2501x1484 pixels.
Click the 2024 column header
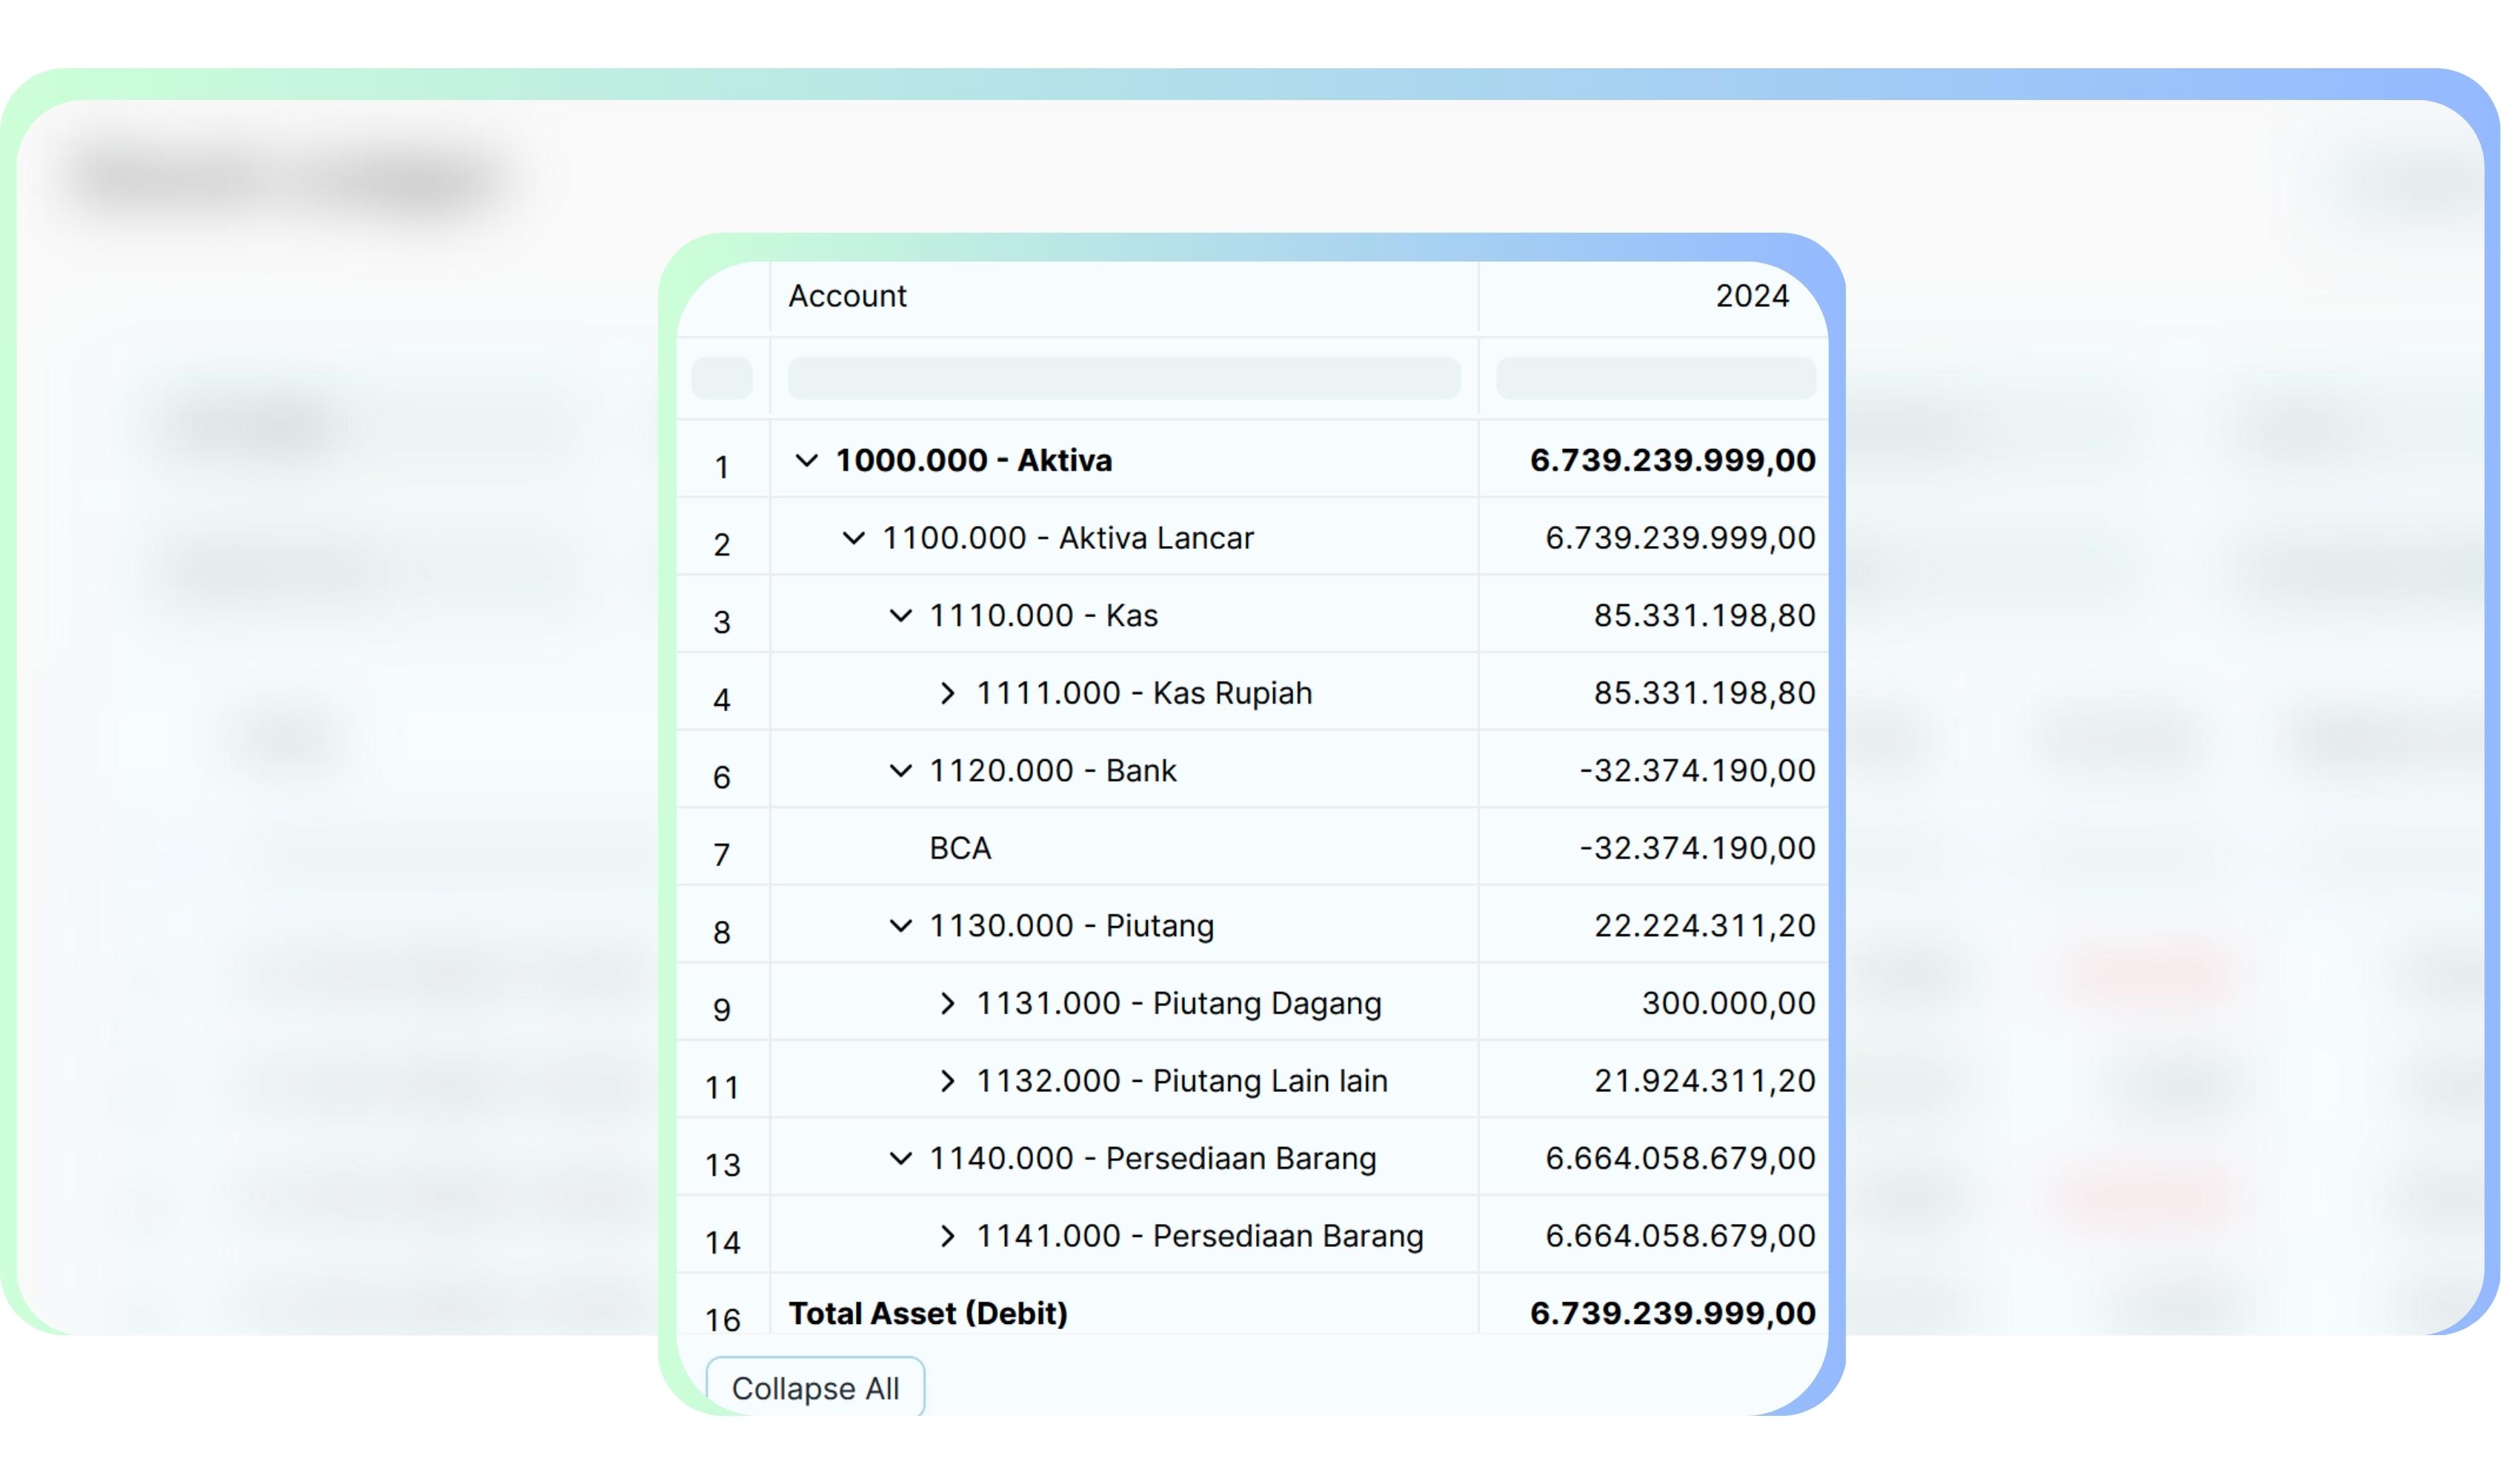[1751, 296]
